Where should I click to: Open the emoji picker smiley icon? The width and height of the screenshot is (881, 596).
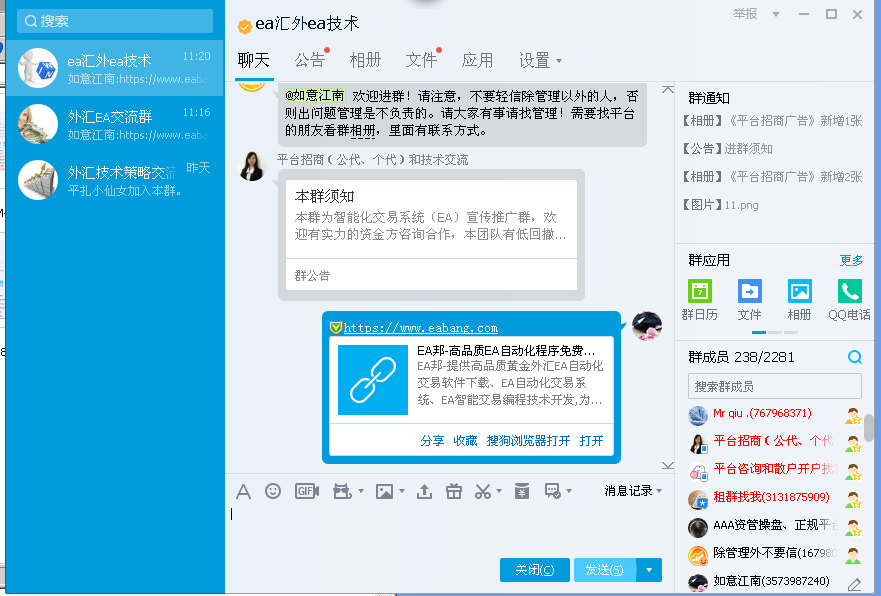coord(273,492)
